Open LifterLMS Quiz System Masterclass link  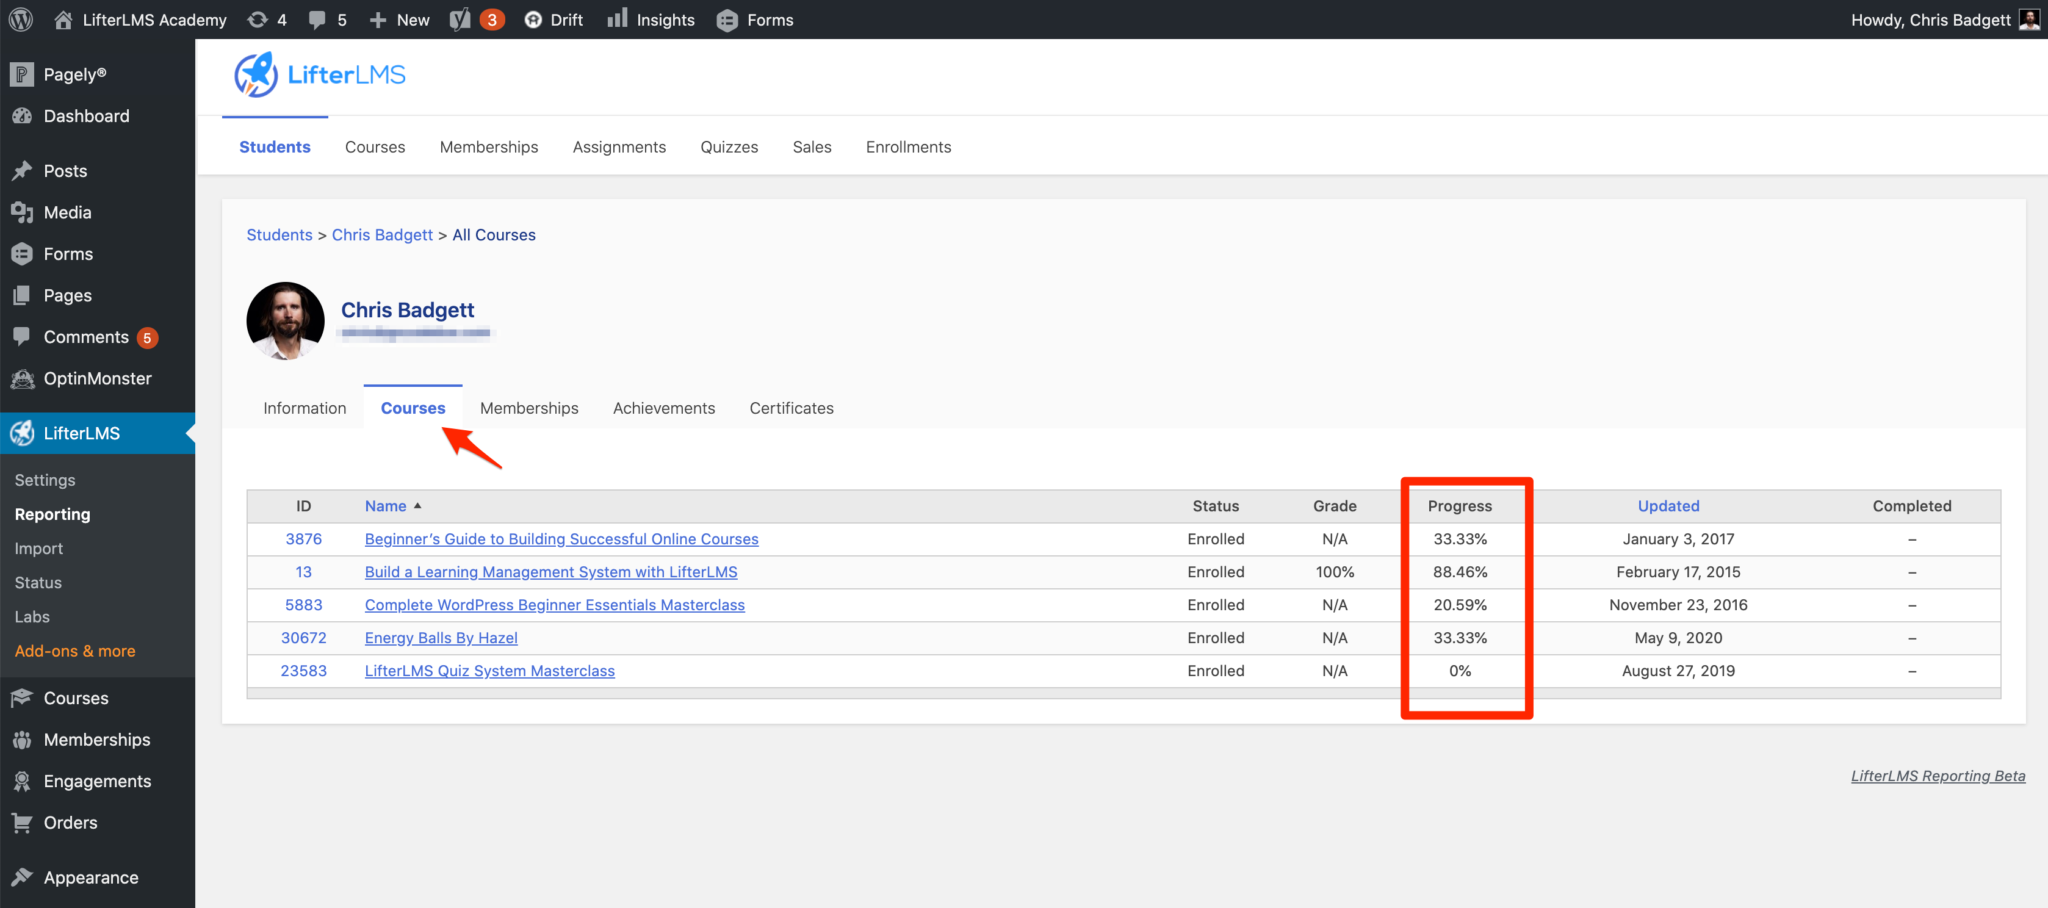[x=490, y=671]
